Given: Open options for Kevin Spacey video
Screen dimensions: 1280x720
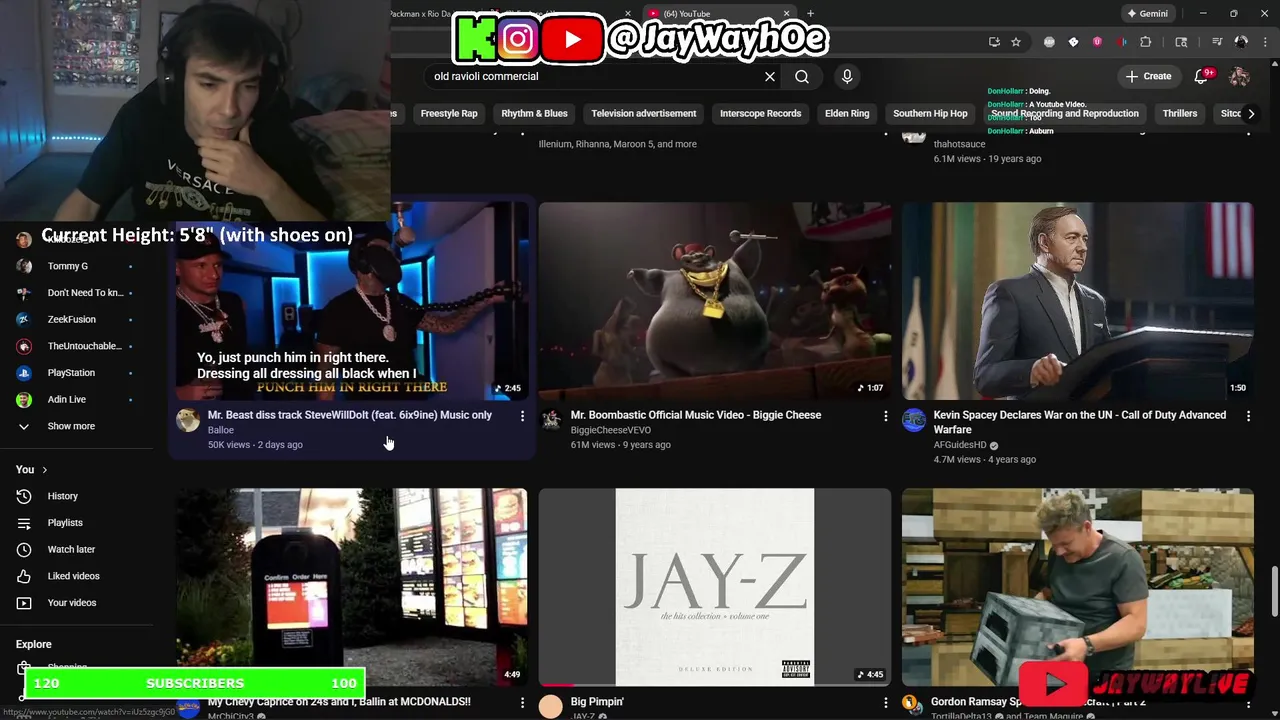Looking at the screenshot, I should 1248,416.
